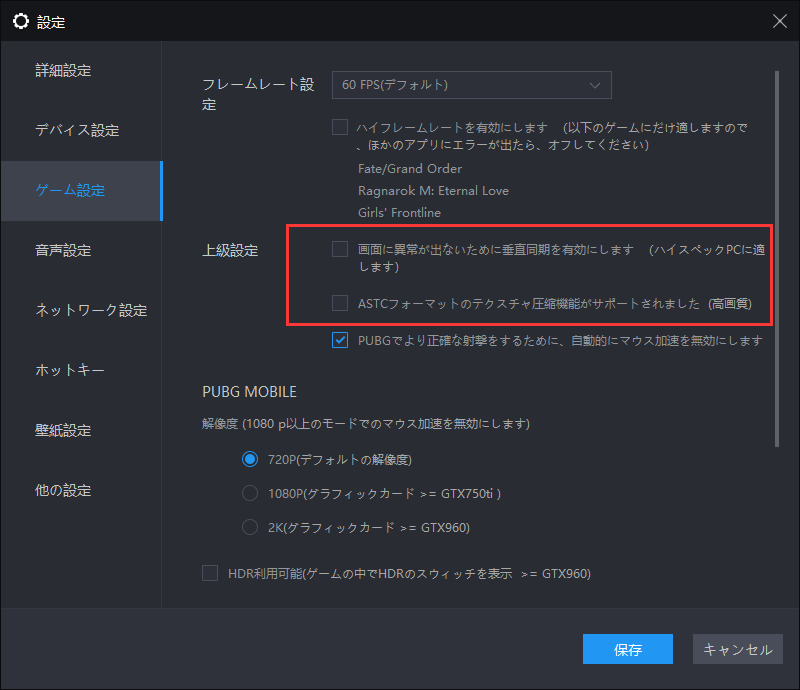Select 2K resolution for GTX960 cards
Image resolution: width=800 pixels, height=690 pixels.
(249, 527)
